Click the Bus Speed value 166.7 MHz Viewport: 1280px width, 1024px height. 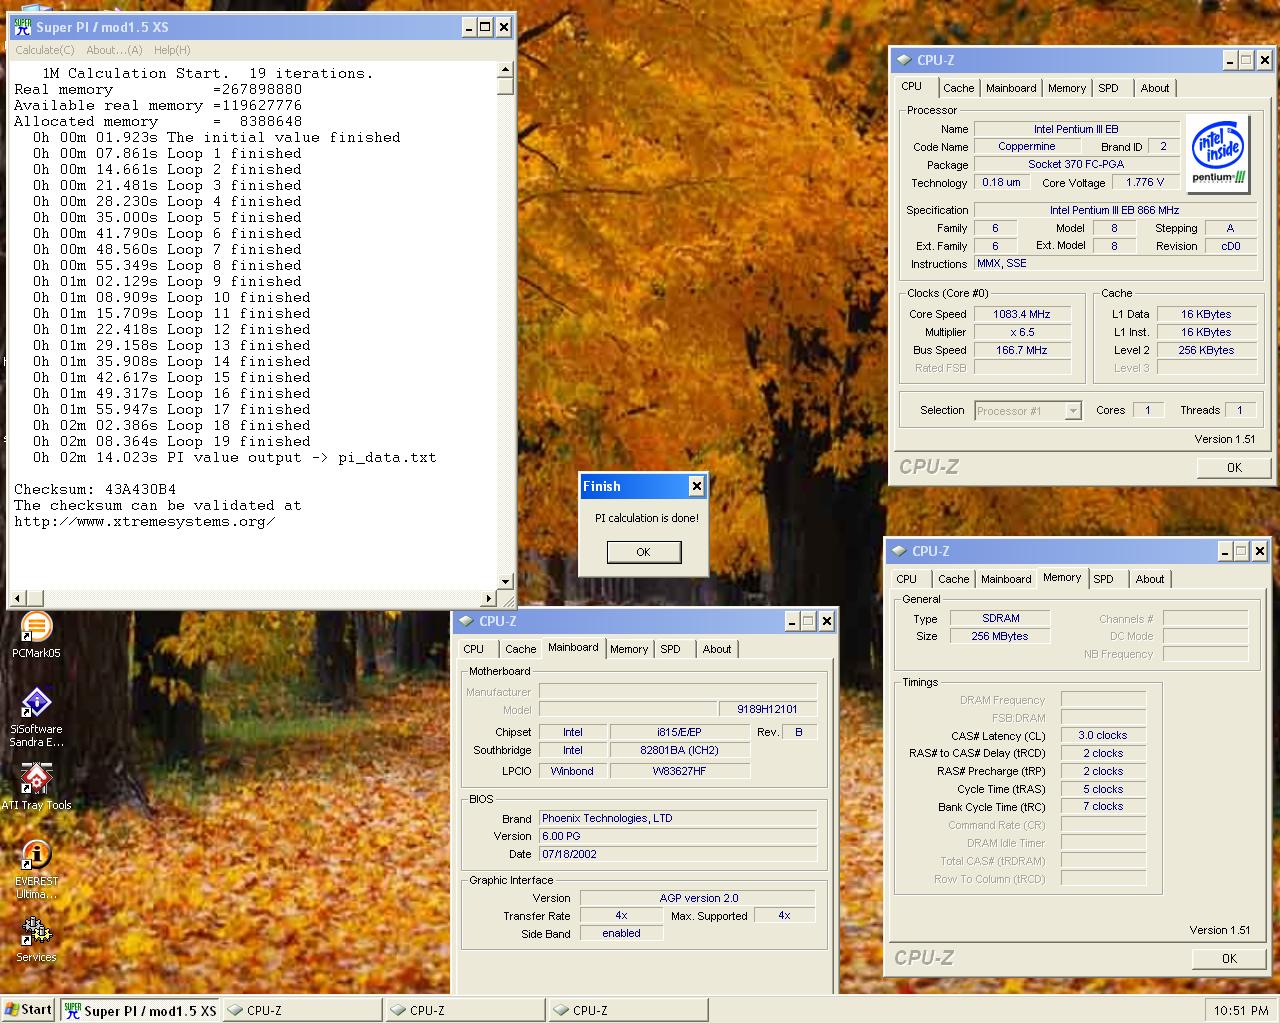[x=1022, y=350]
